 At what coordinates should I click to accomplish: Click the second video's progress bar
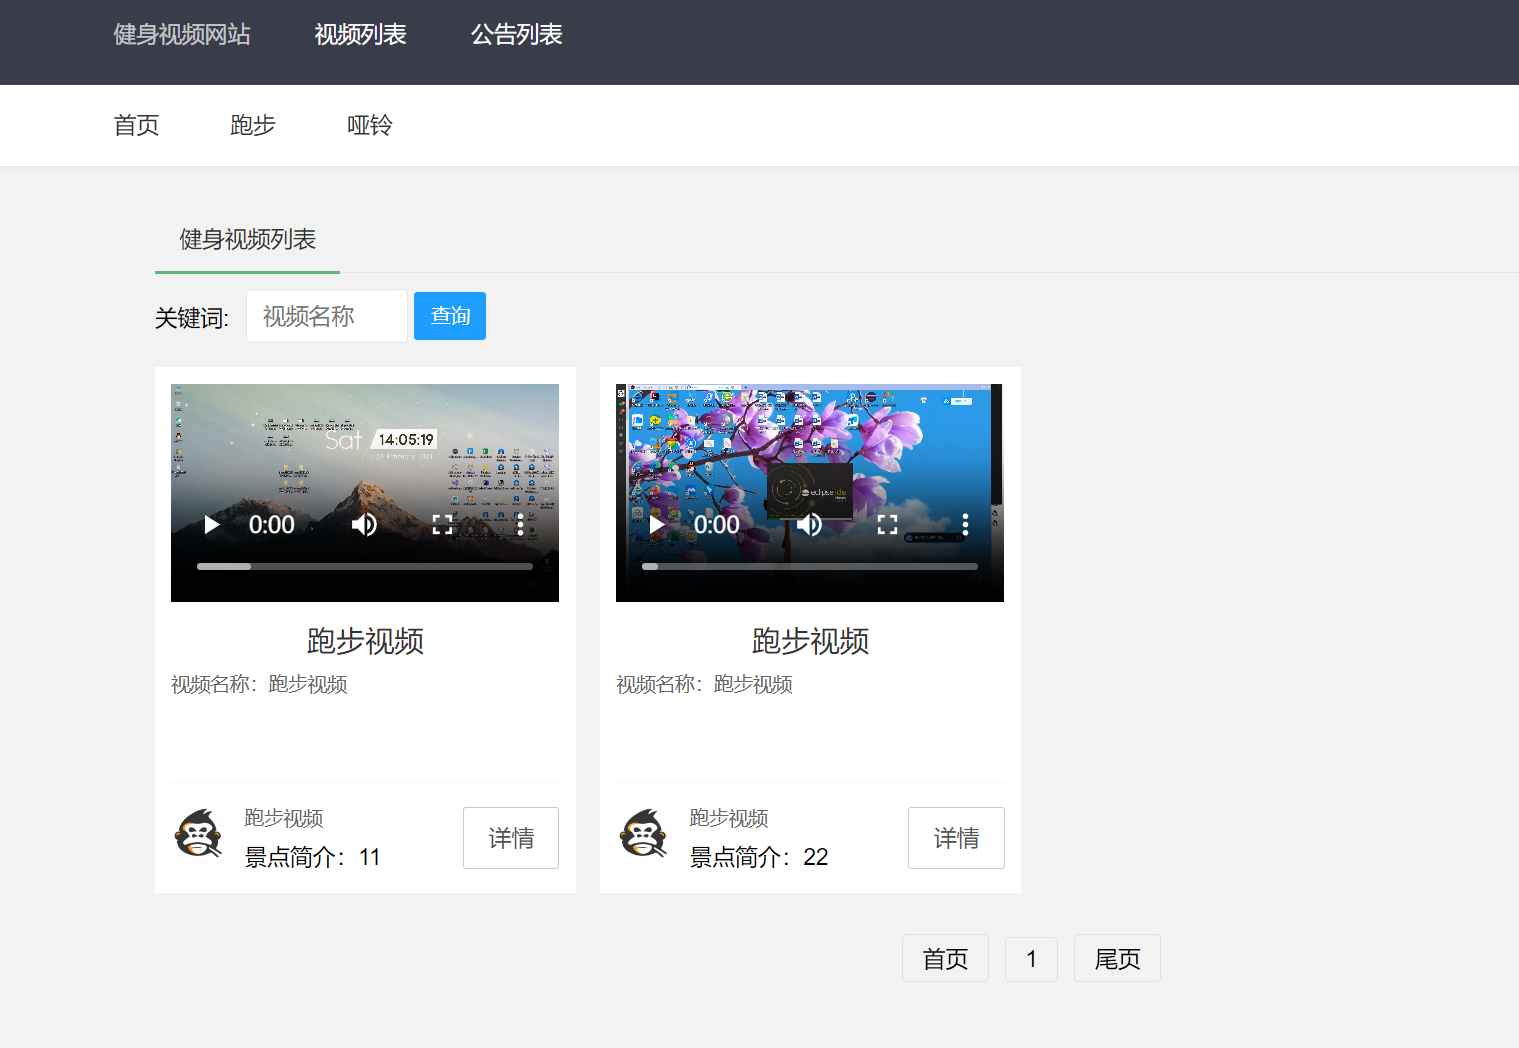[810, 566]
